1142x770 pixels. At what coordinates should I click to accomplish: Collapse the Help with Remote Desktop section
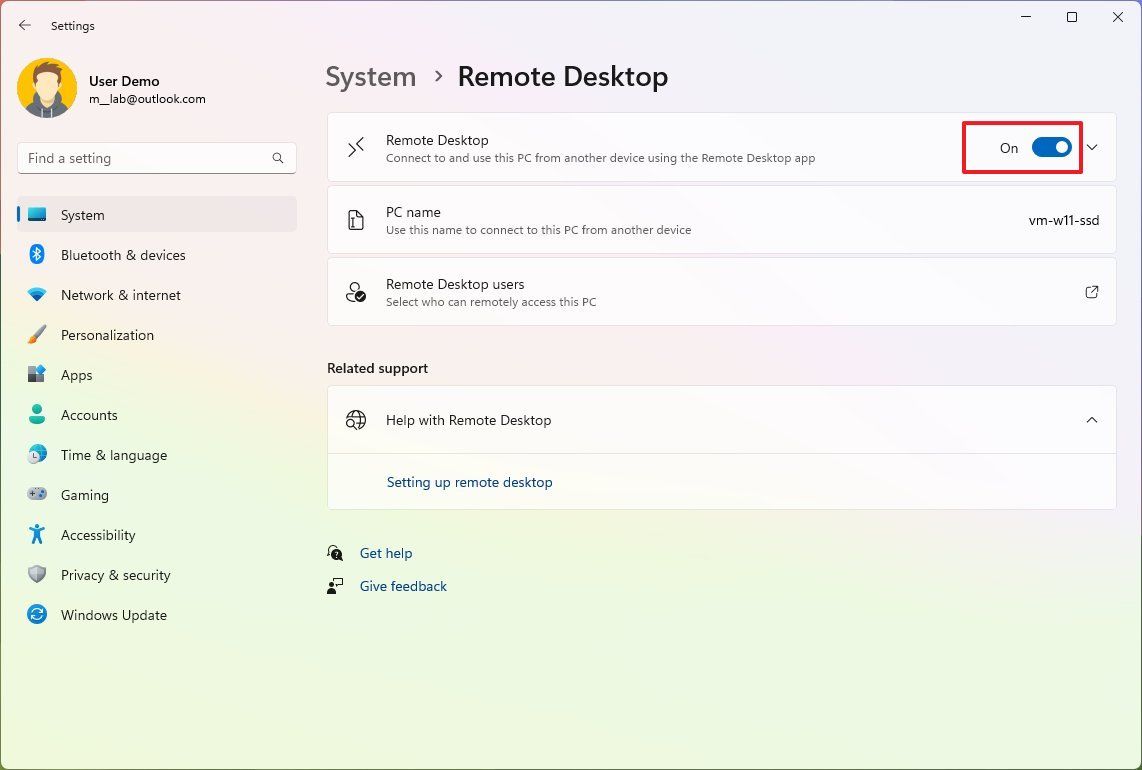pyautogui.click(x=1092, y=420)
